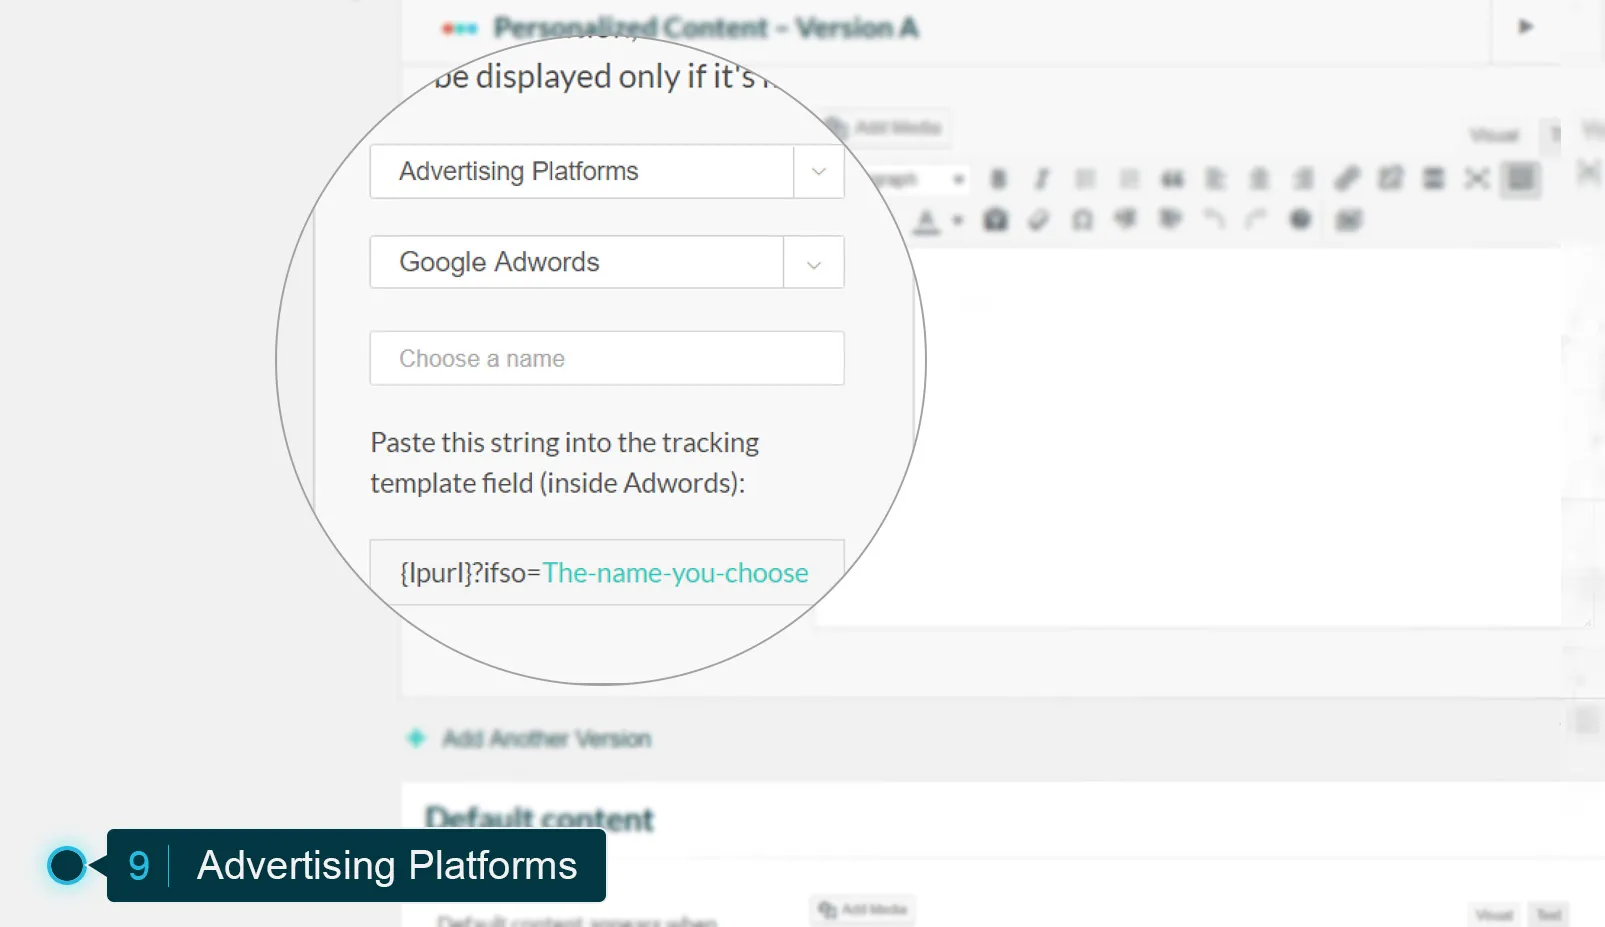This screenshot has height=927, width=1605.
Task: Click the insert link chain icon
Action: pos(1347,179)
